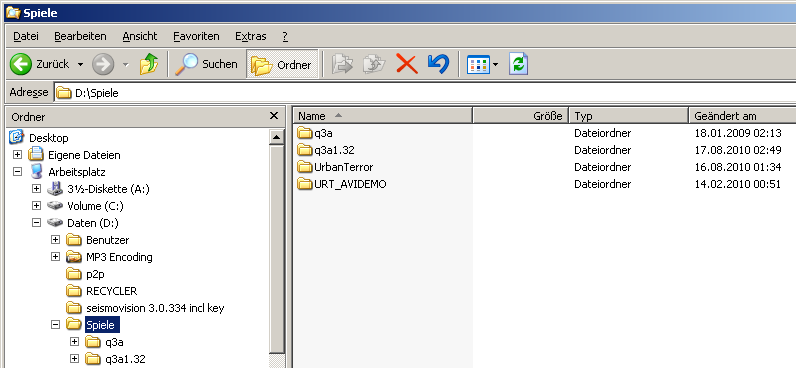Open the Zurück history dropdown arrow

80,64
